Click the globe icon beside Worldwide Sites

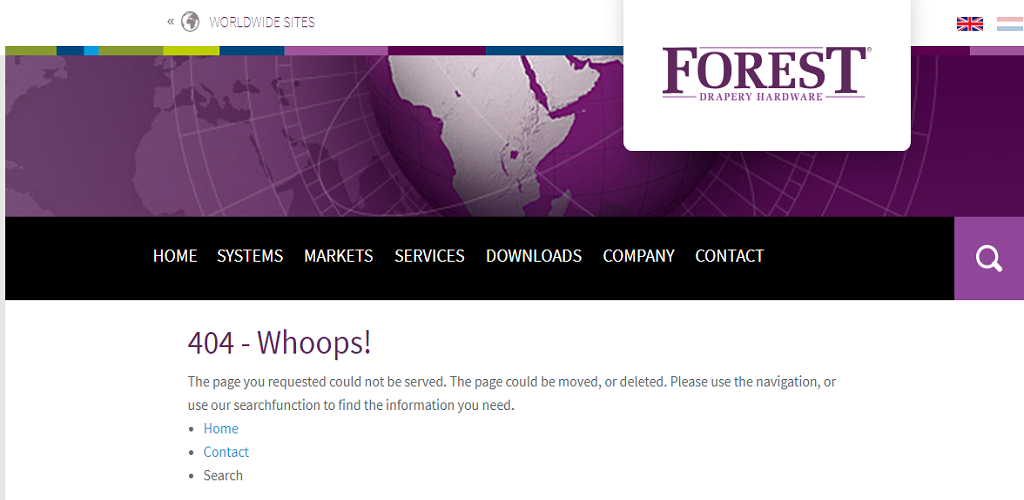(x=190, y=22)
